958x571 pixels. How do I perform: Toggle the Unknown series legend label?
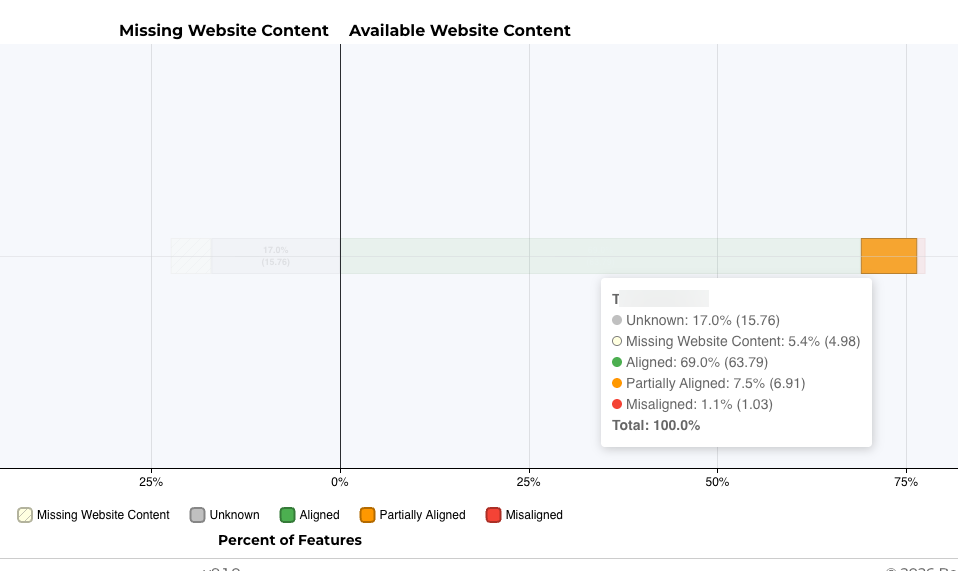point(234,515)
